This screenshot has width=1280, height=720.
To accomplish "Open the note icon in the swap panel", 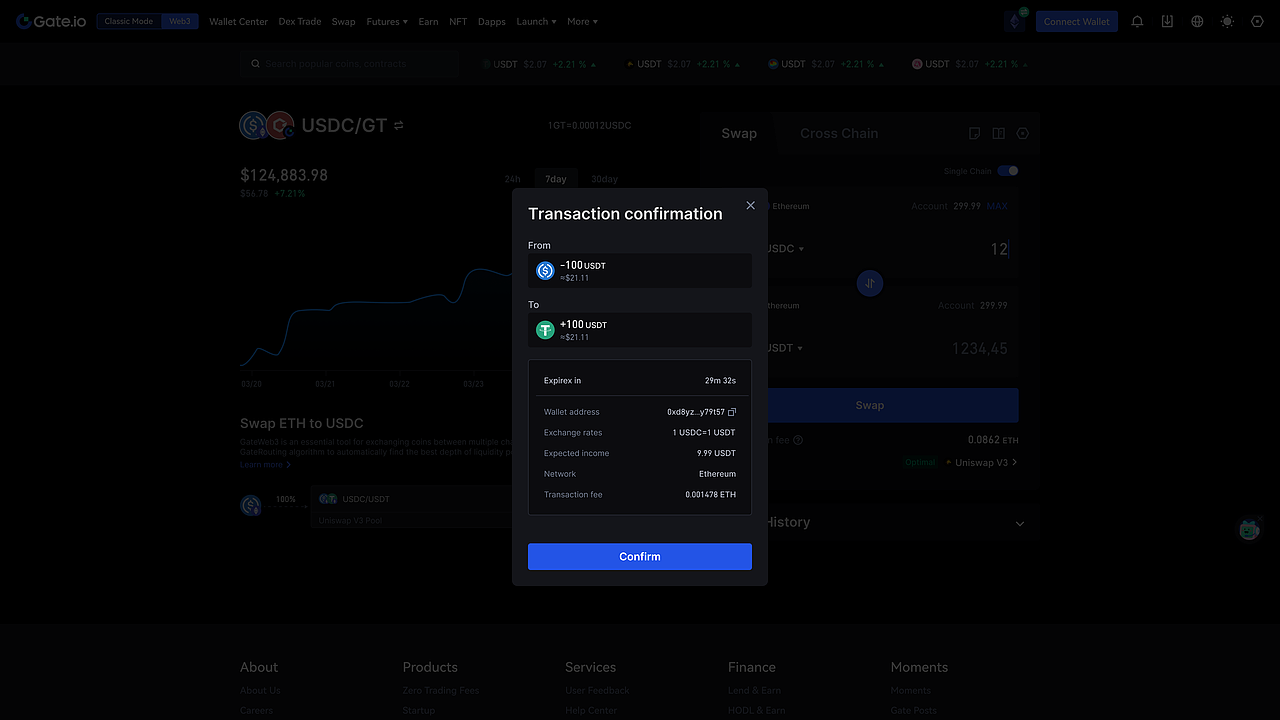I will 975,133.
